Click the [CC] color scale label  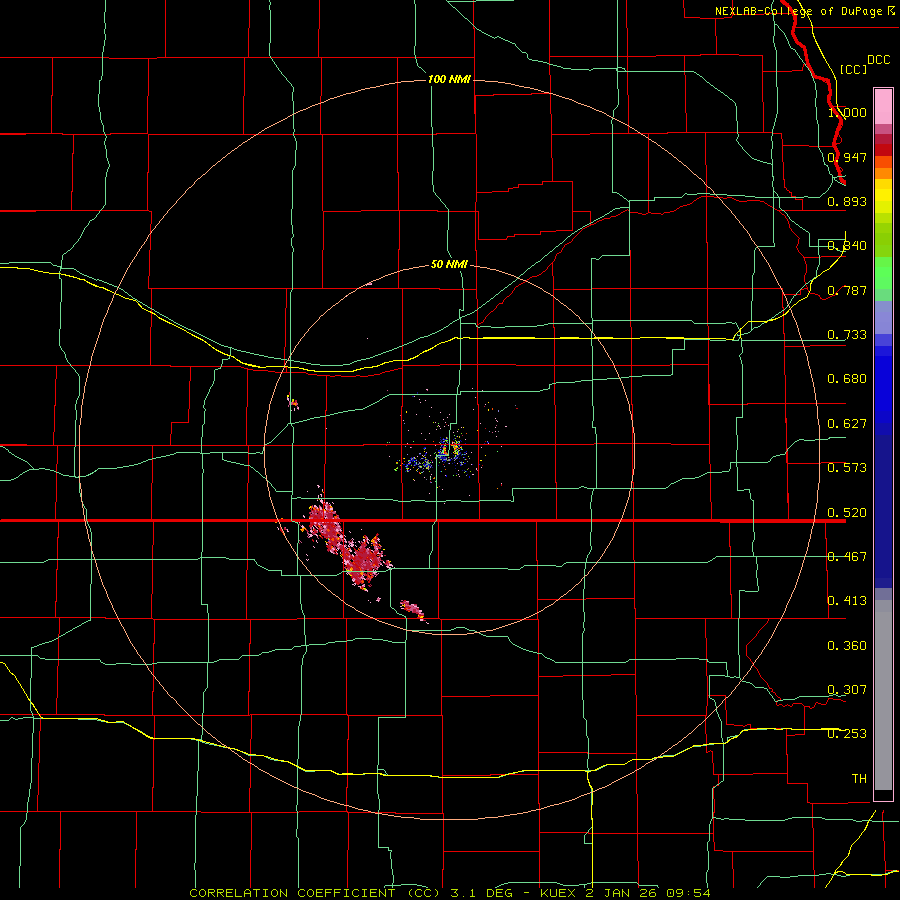tap(853, 69)
